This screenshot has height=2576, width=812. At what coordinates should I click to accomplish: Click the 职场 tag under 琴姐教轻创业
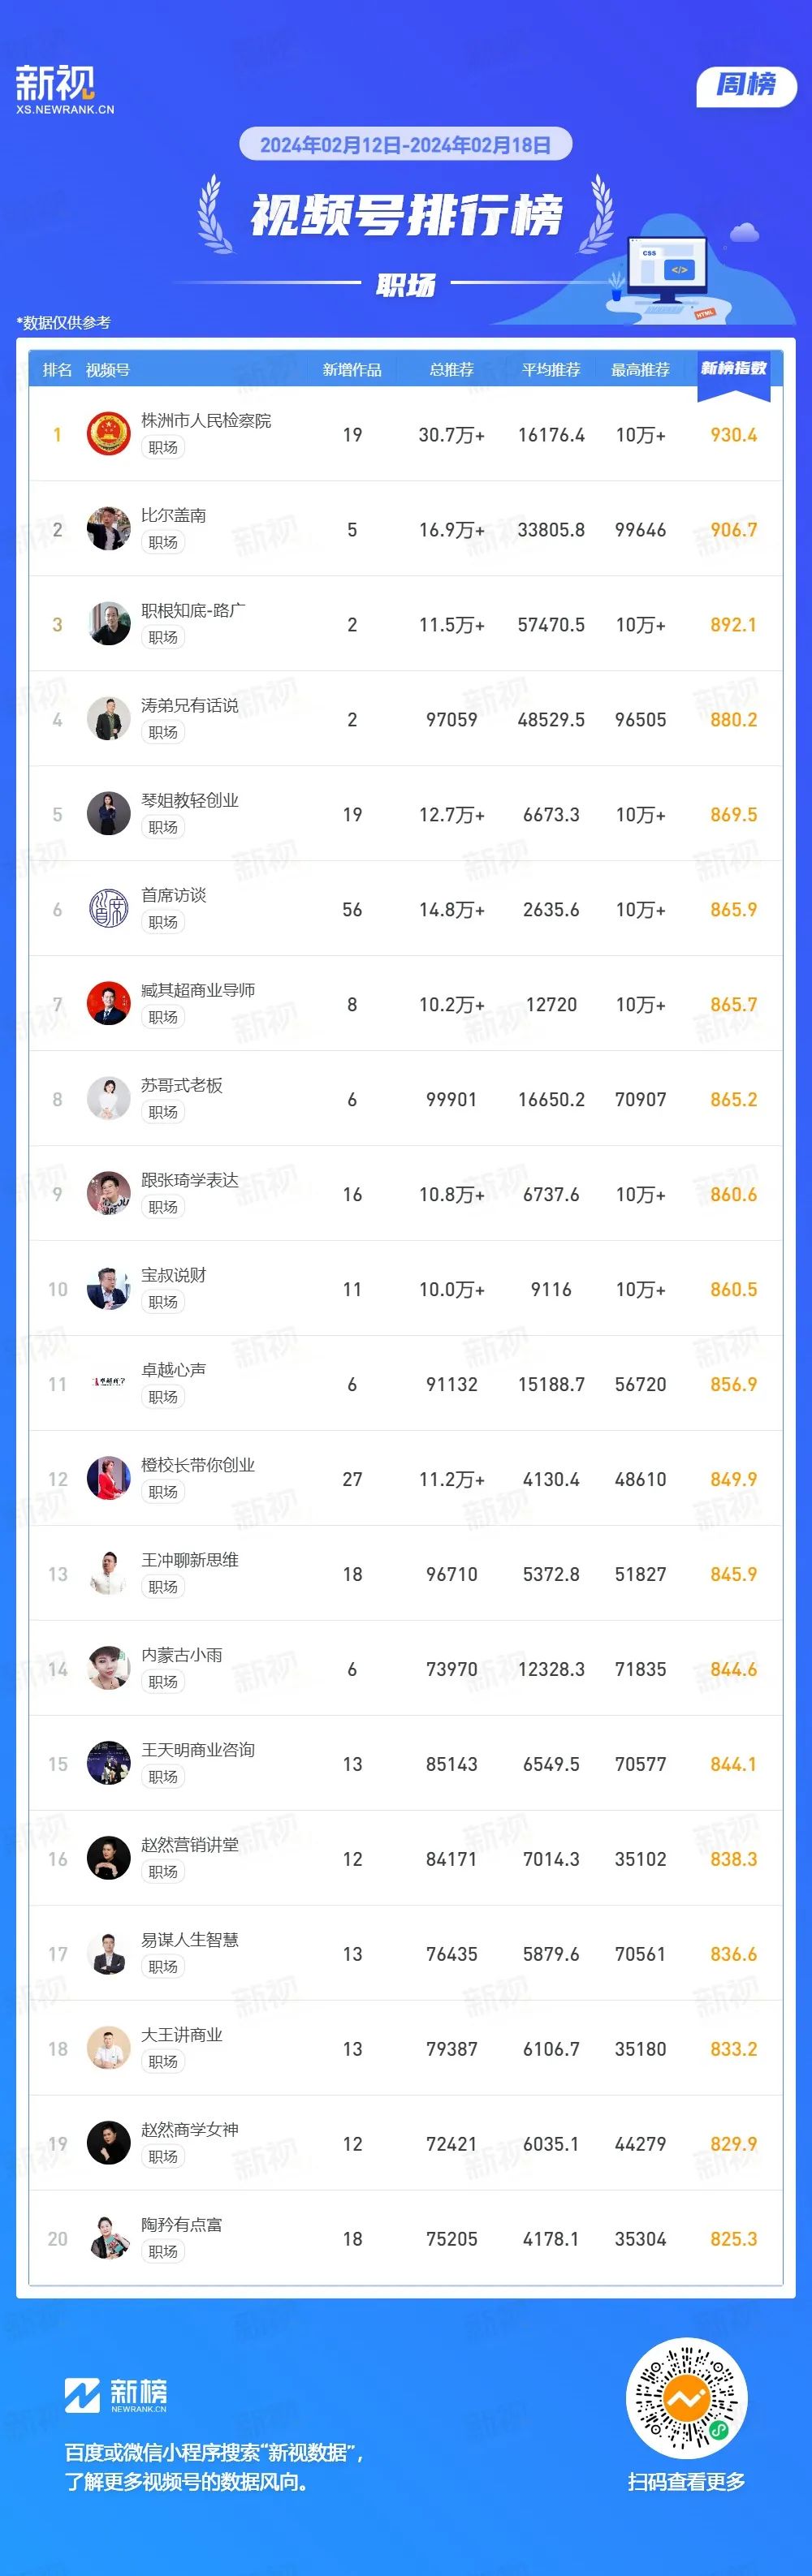pos(163,827)
